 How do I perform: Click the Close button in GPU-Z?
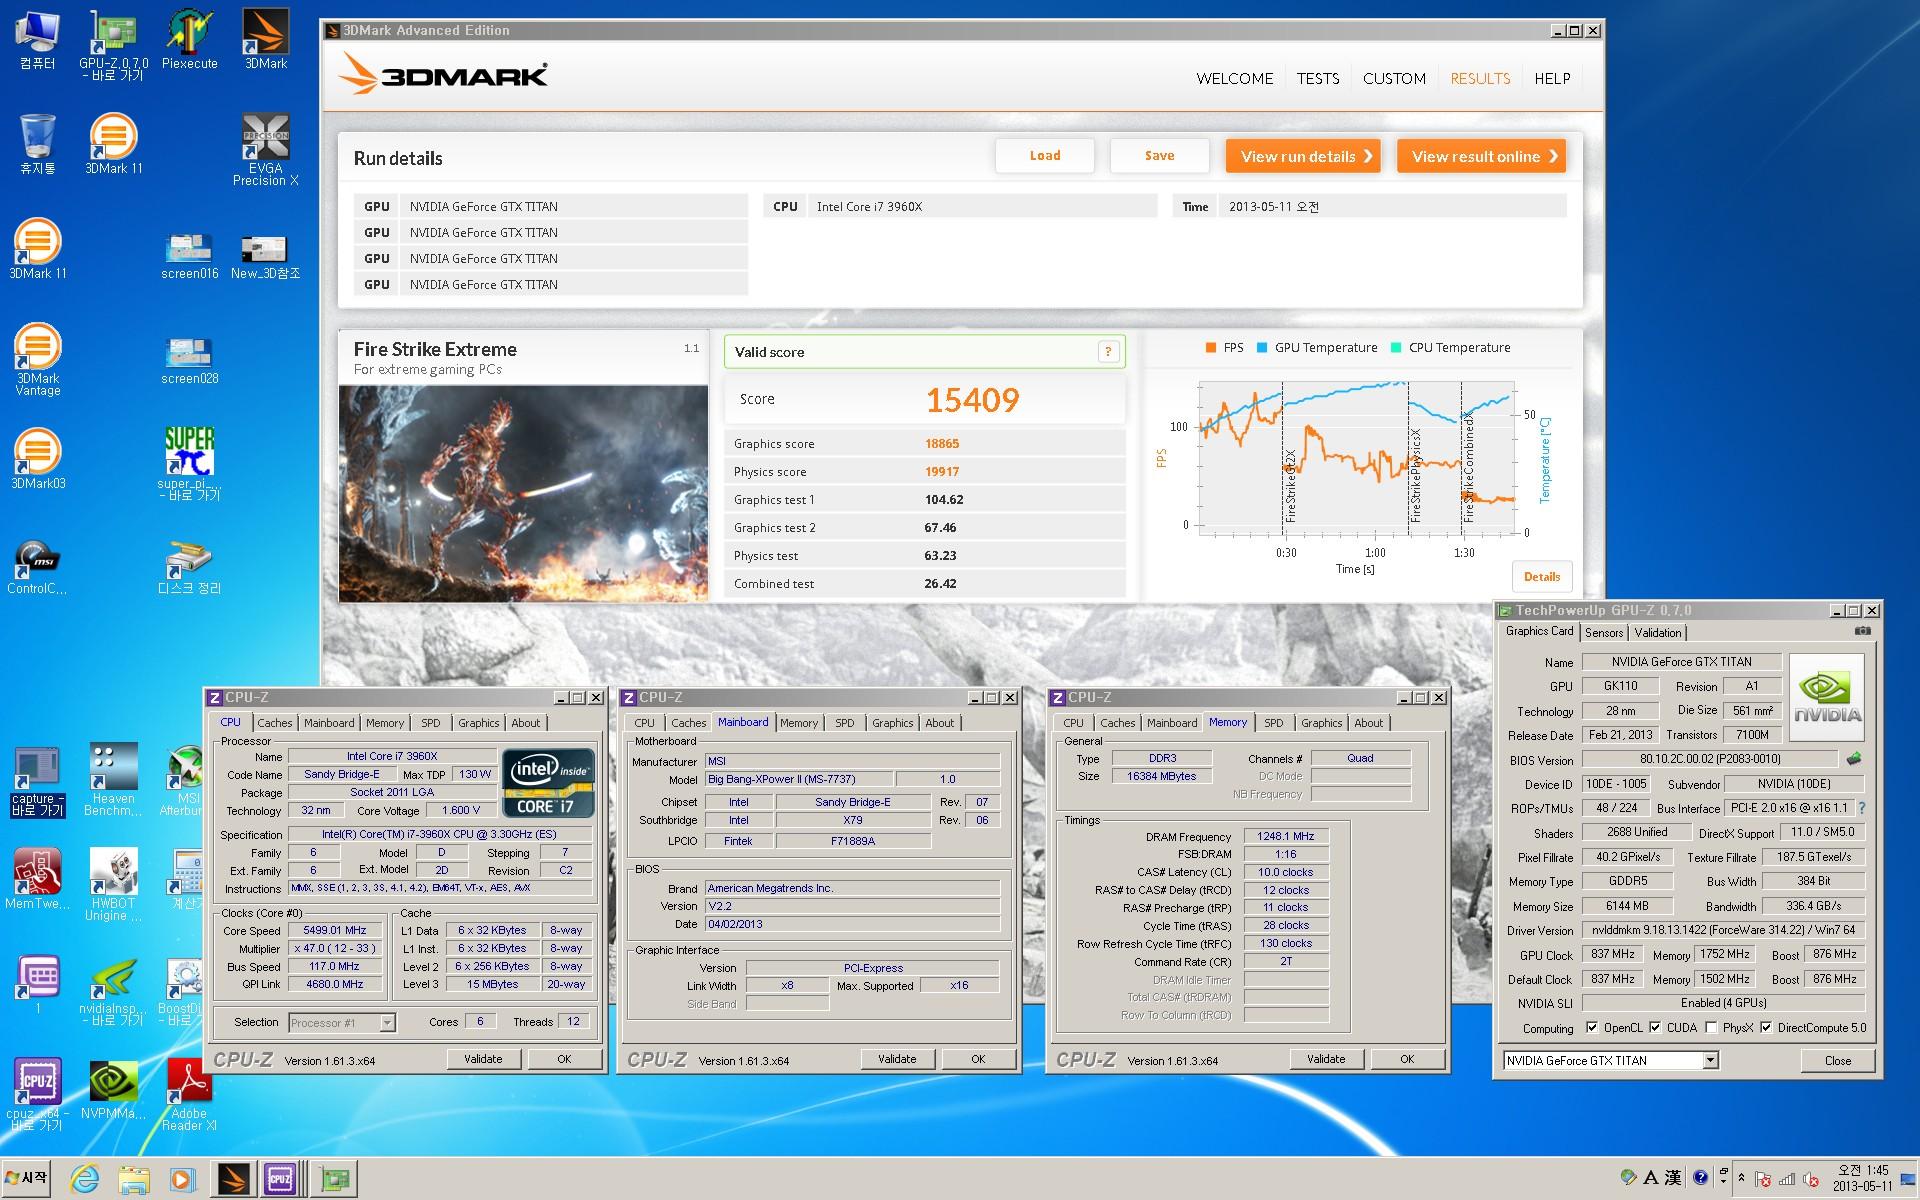pyautogui.click(x=1837, y=1060)
